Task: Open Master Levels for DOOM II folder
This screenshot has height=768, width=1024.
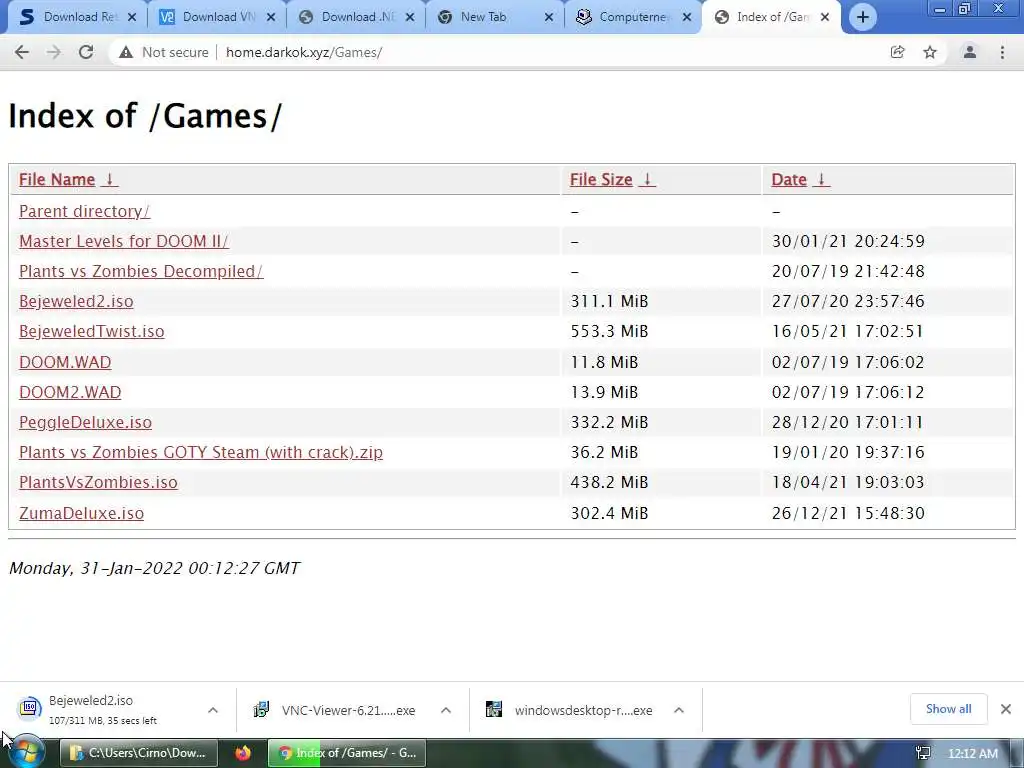Action: click(x=123, y=241)
